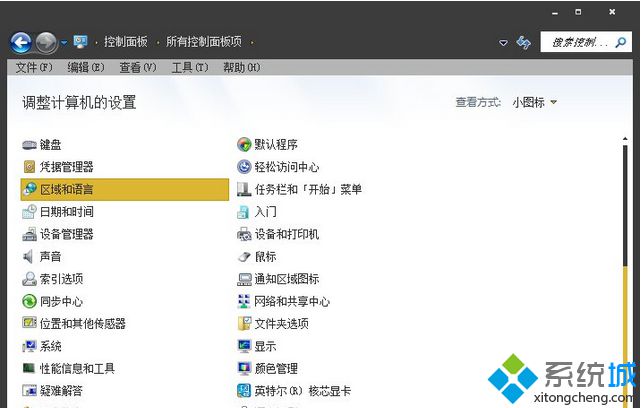Go to 控制面板 breadcrumb
Viewport: 641px width, 408px height.
(x=126, y=42)
